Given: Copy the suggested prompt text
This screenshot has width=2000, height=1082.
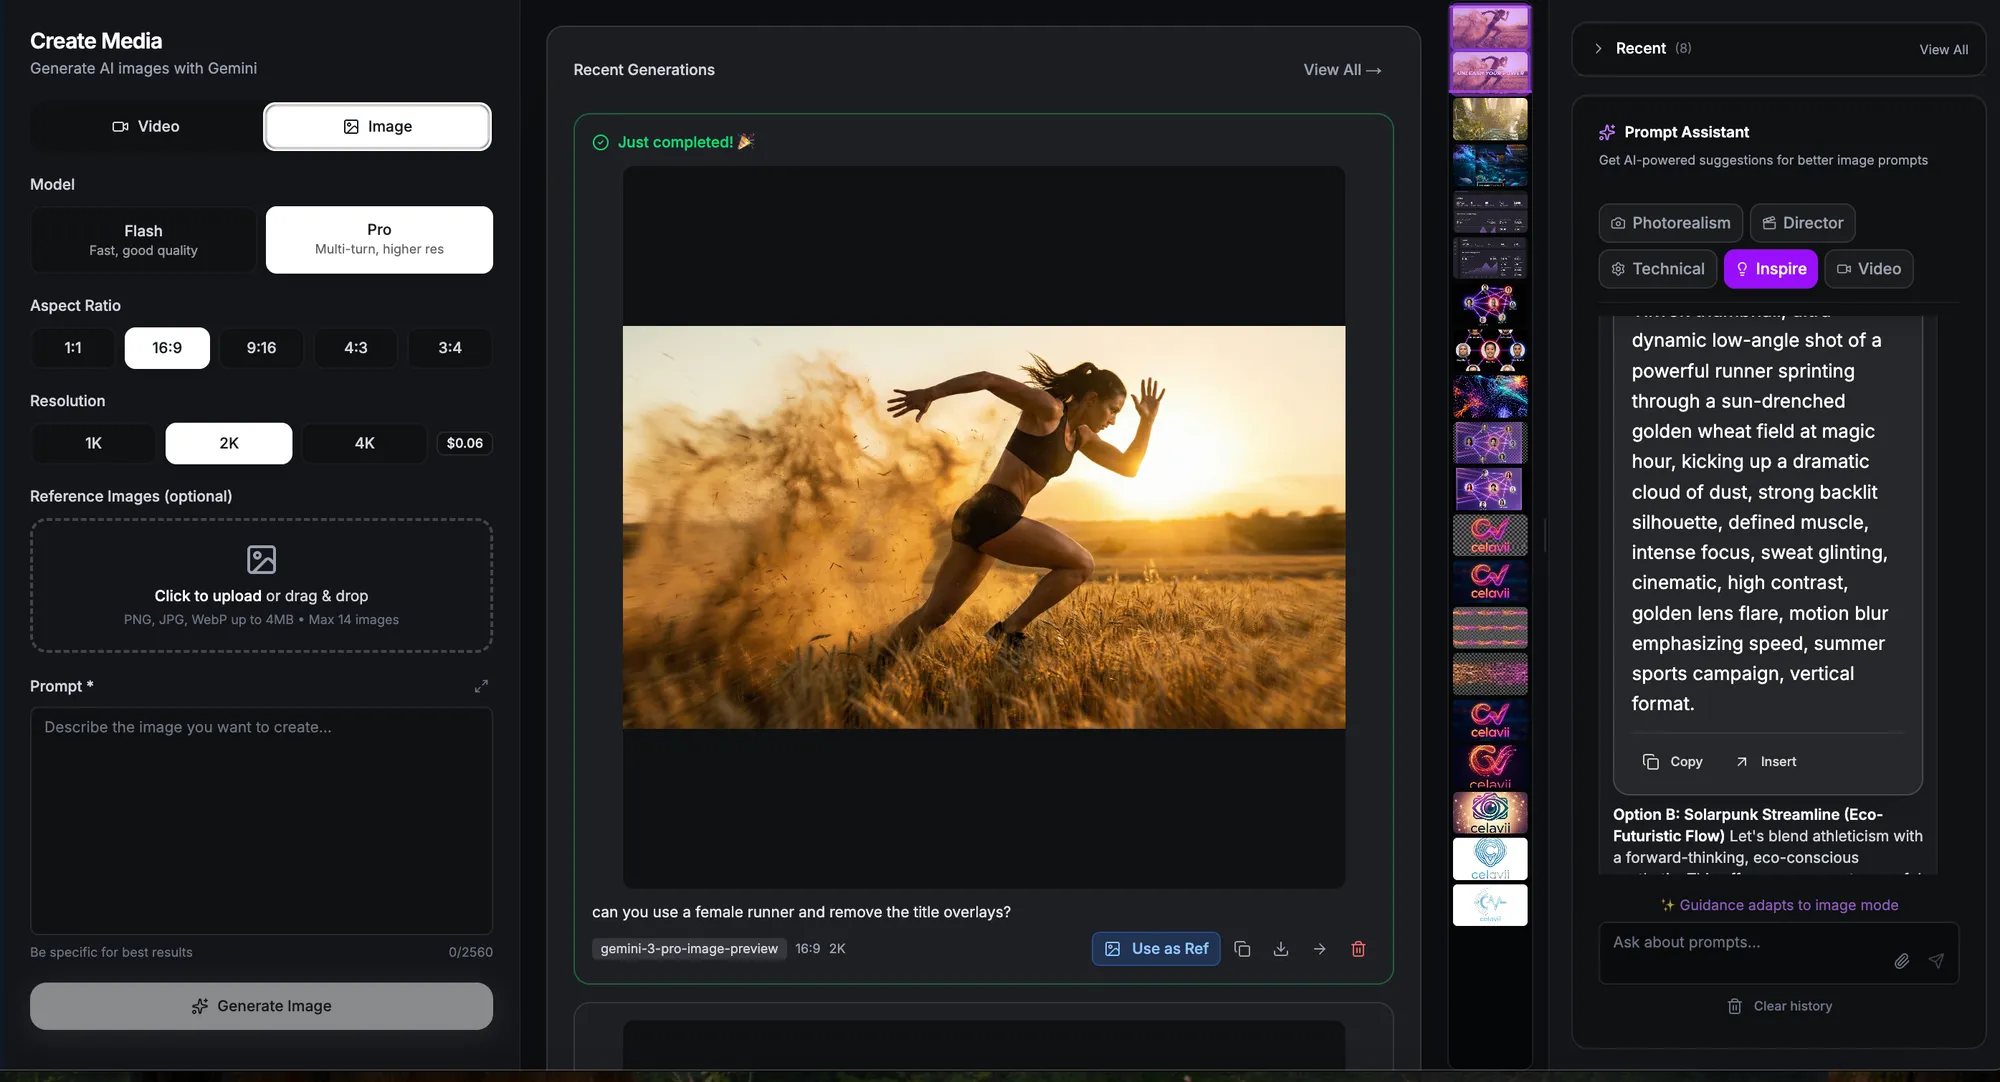Looking at the screenshot, I should click(x=1673, y=761).
